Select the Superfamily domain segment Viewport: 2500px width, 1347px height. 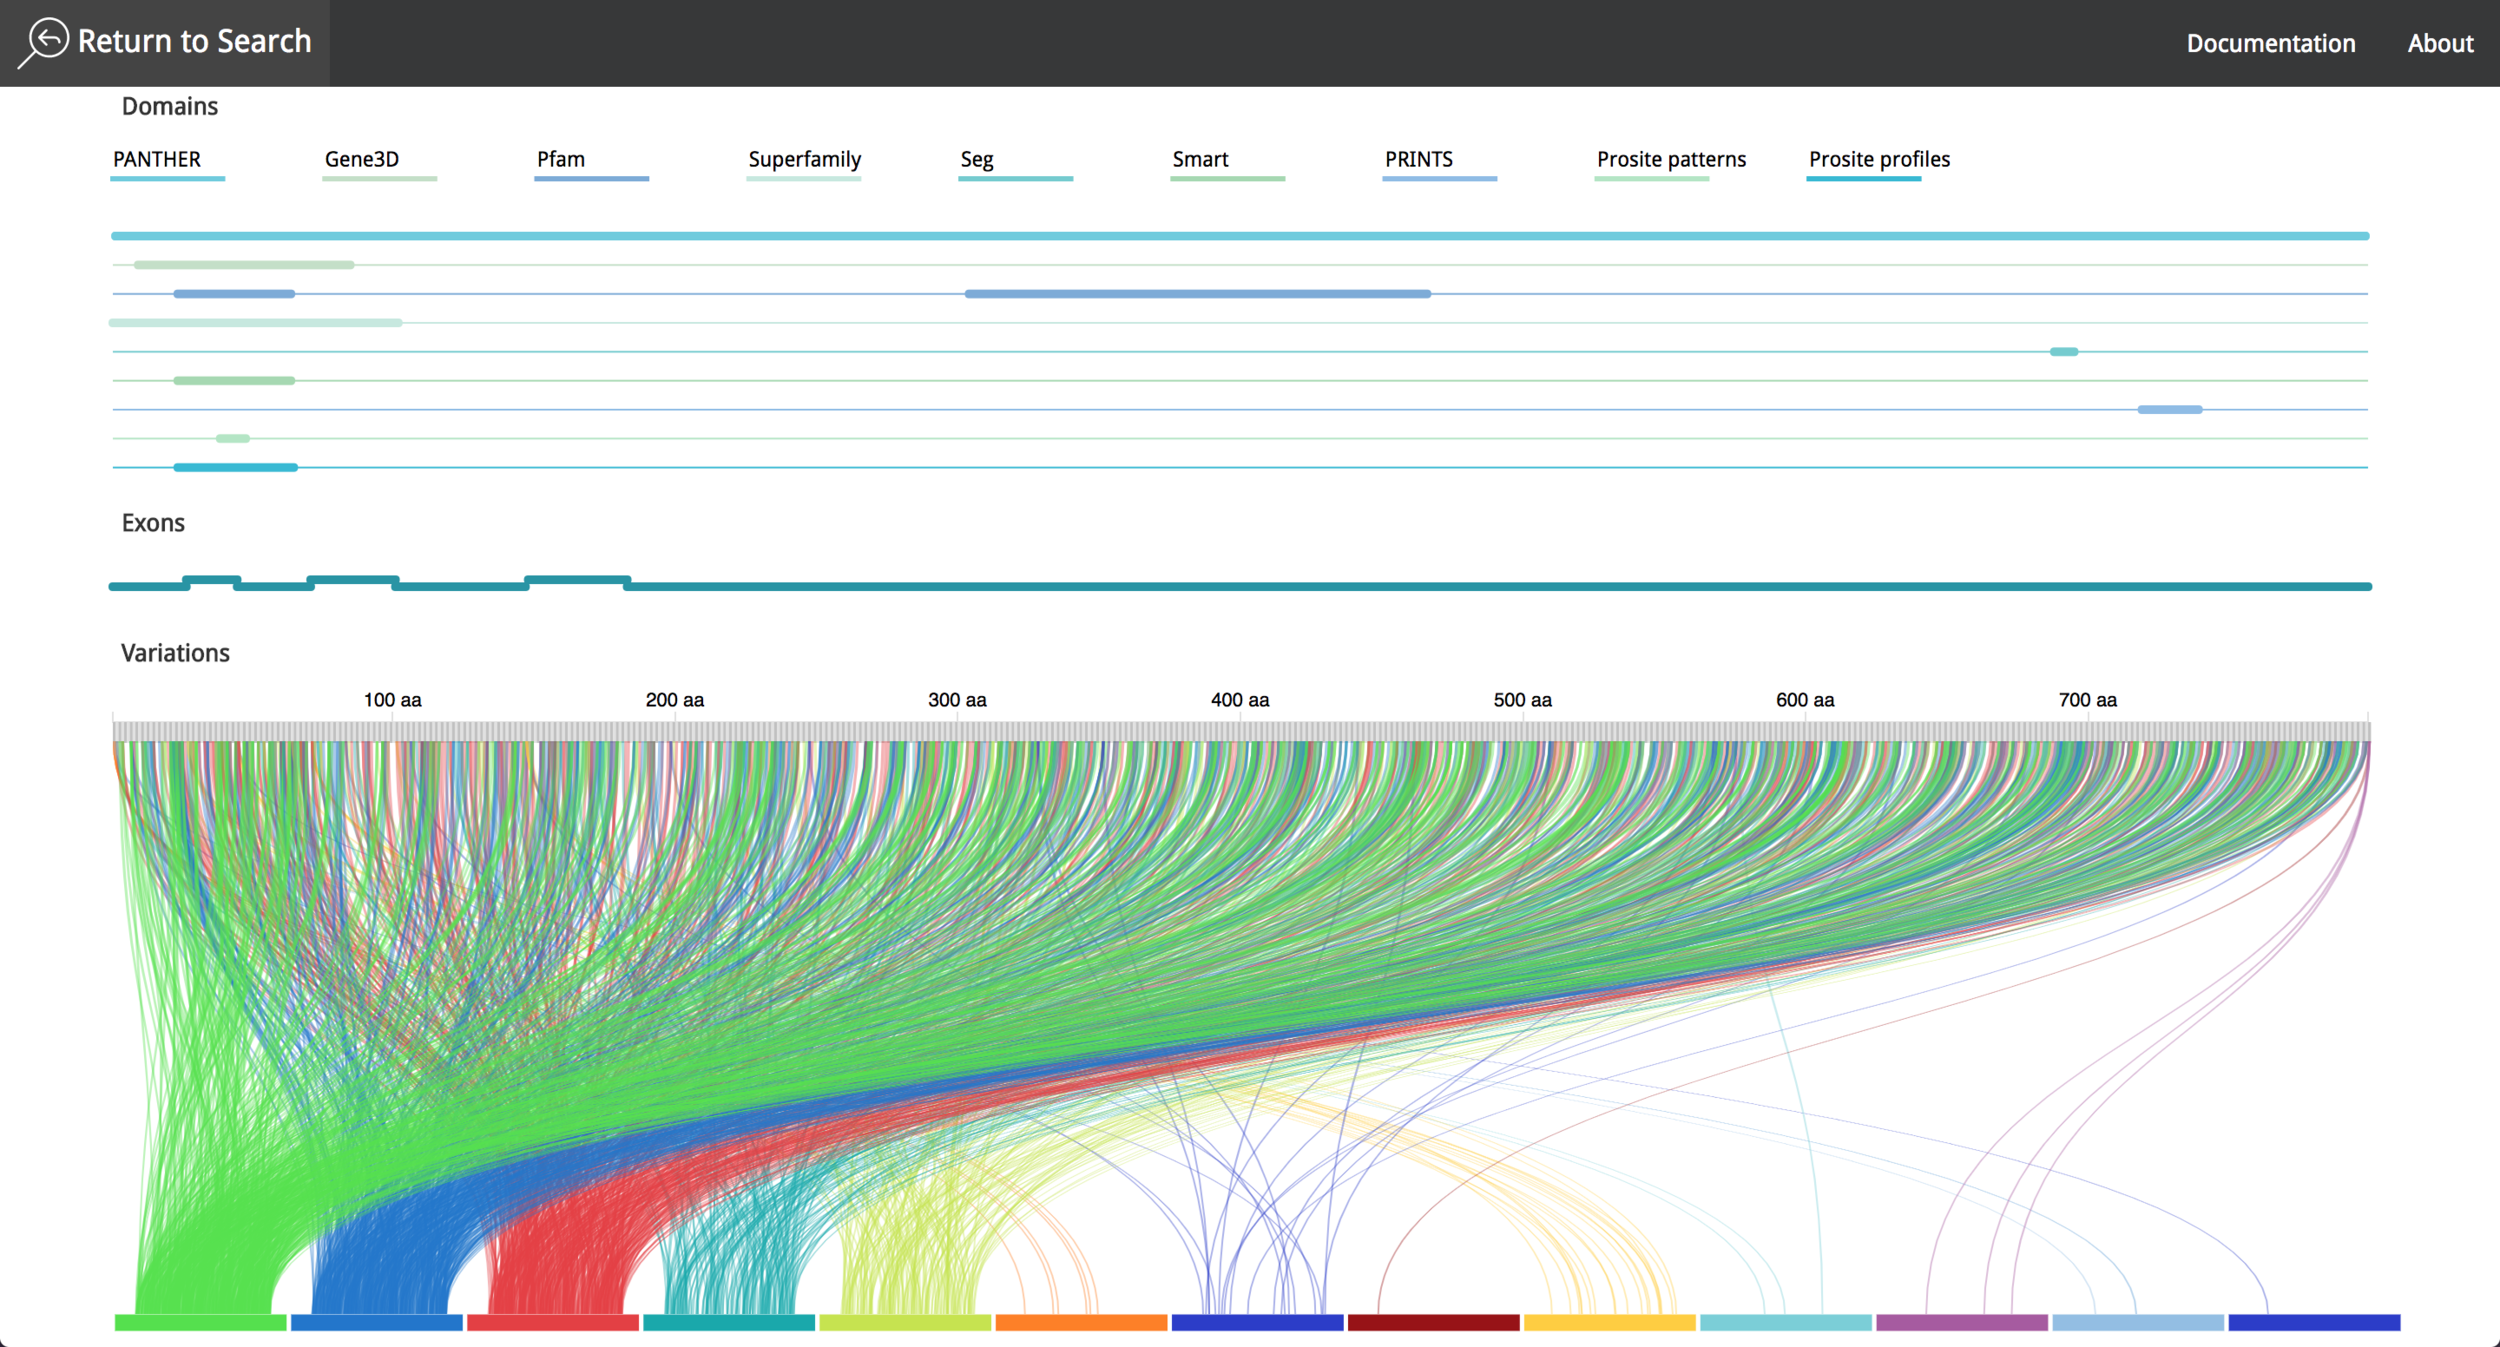pyautogui.click(x=255, y=323)
